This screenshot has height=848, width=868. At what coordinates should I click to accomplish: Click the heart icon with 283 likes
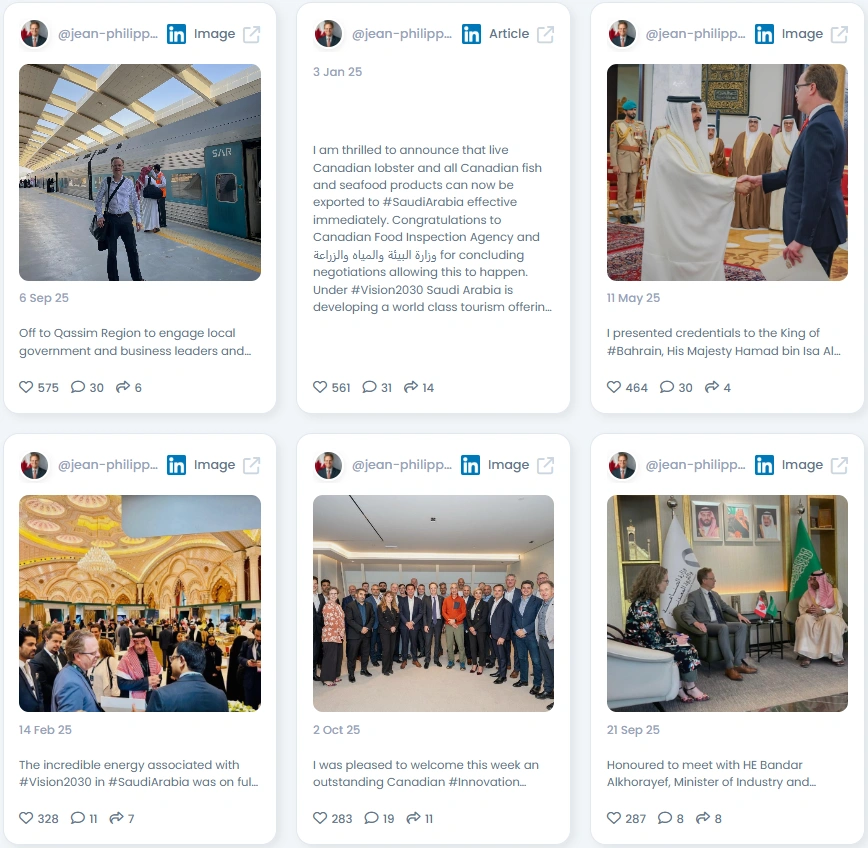320,818
